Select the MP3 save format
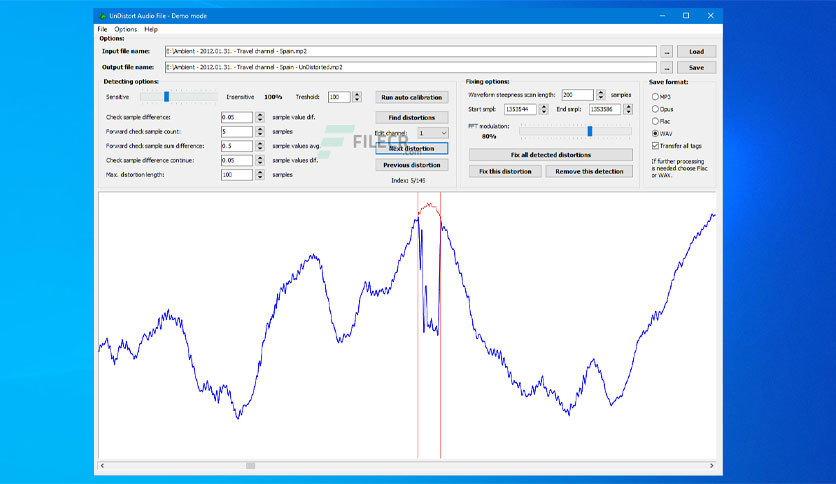This screenshot has height=484, width=836. click(655, 96)
